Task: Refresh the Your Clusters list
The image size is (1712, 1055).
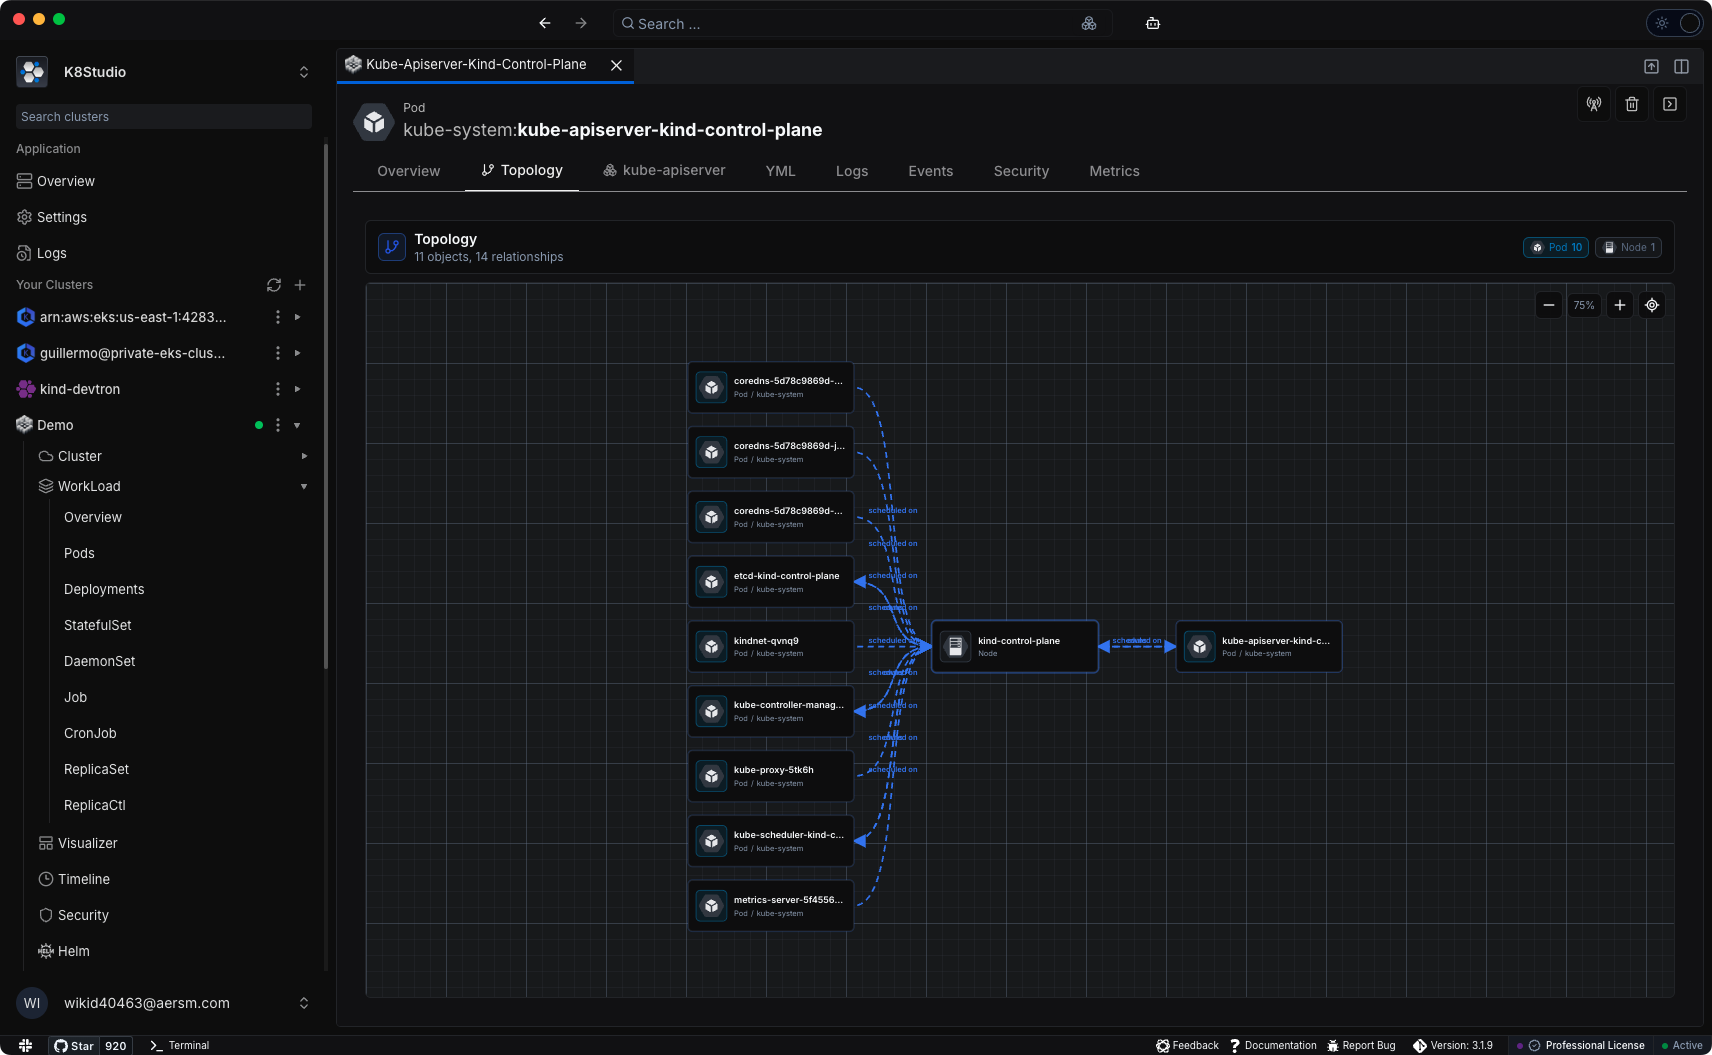Action: click(x=274, y=285)
